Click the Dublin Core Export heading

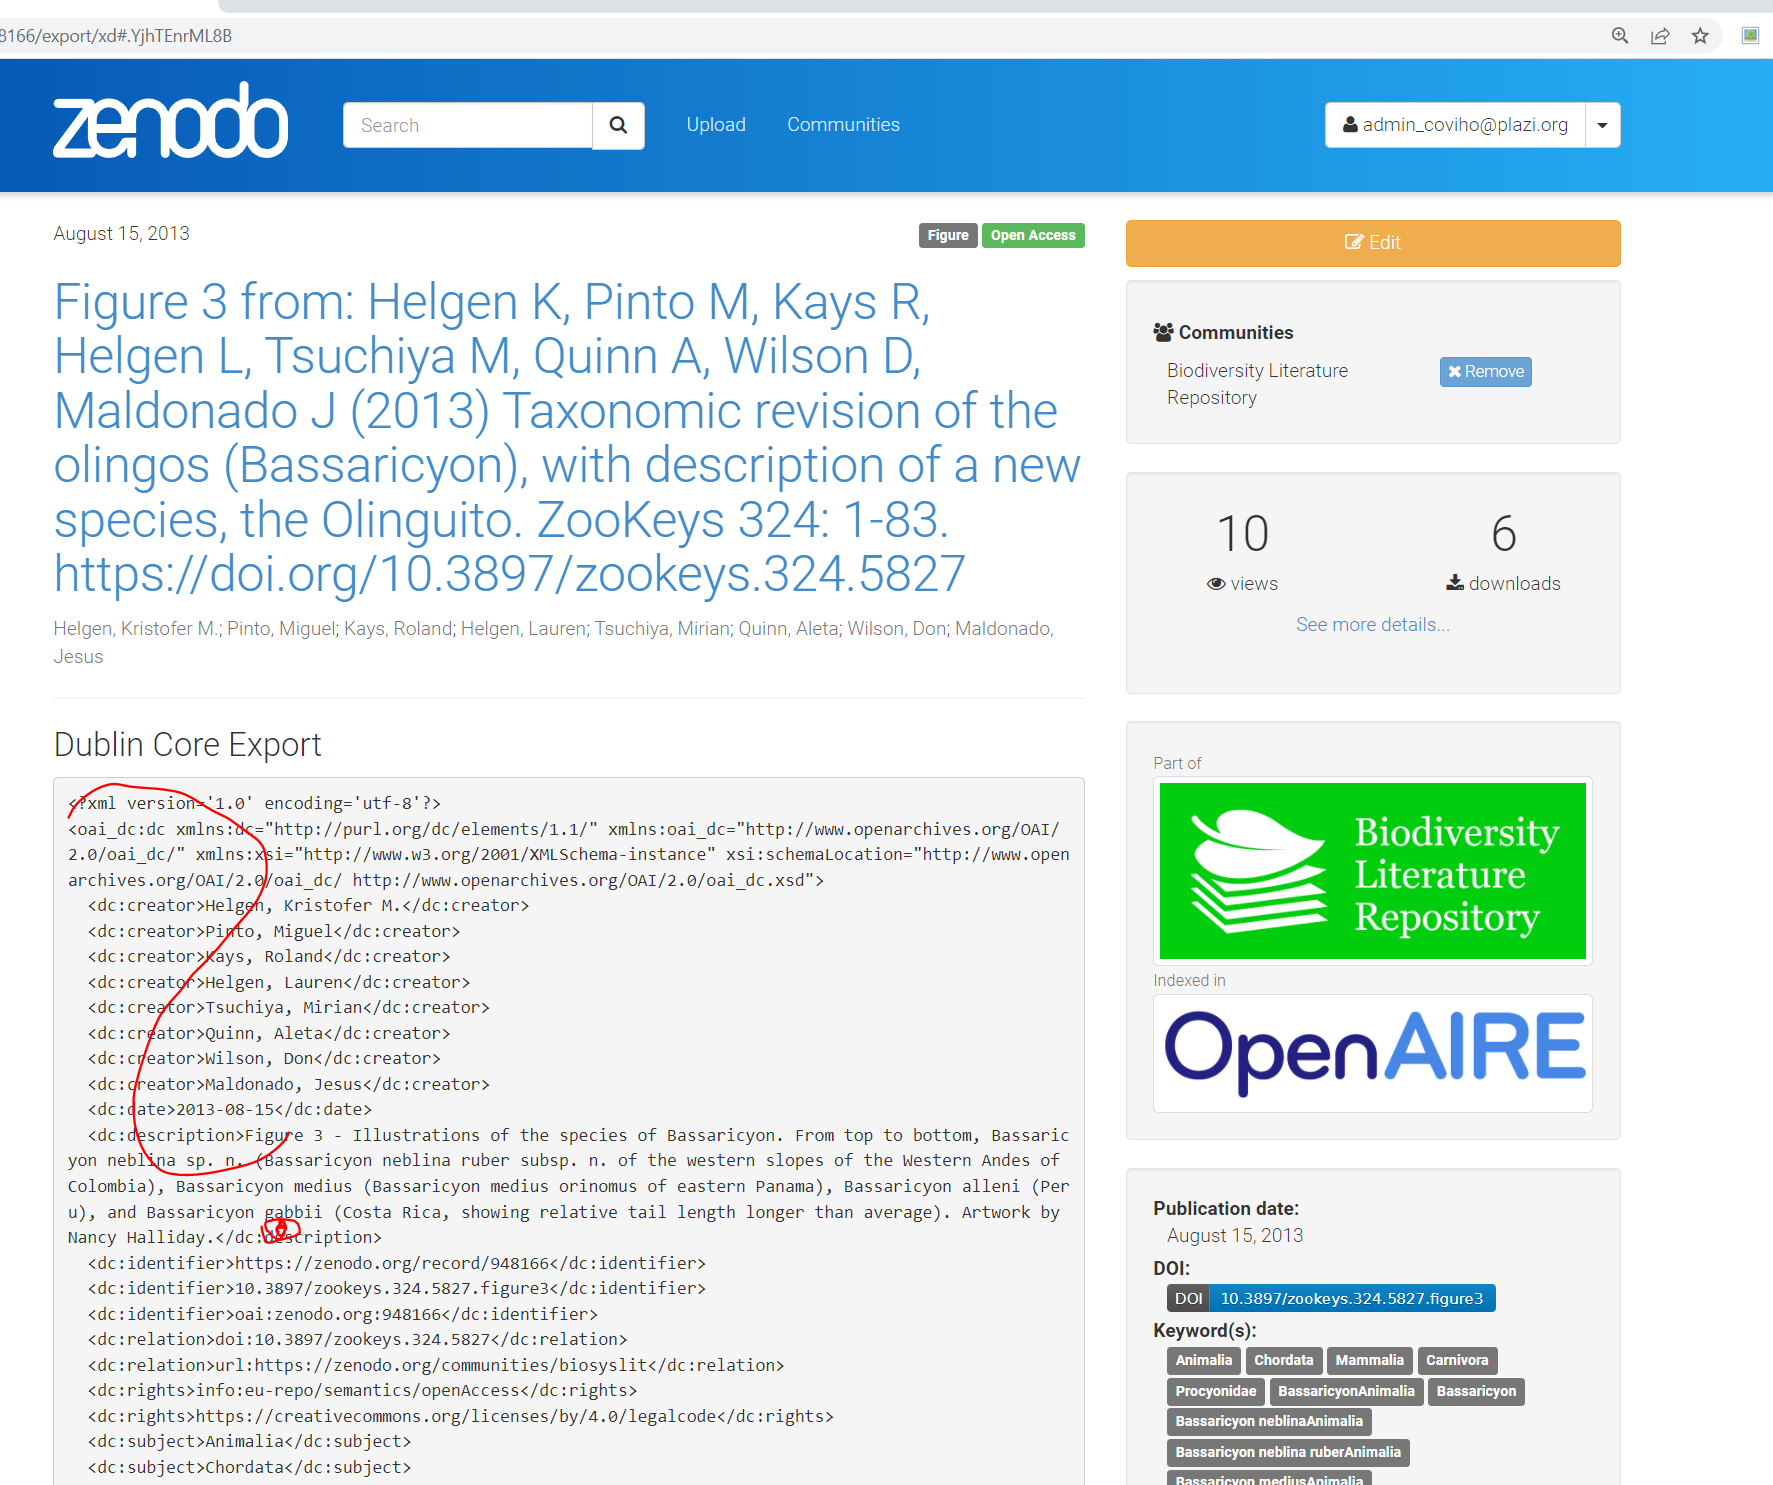(188, 745)
